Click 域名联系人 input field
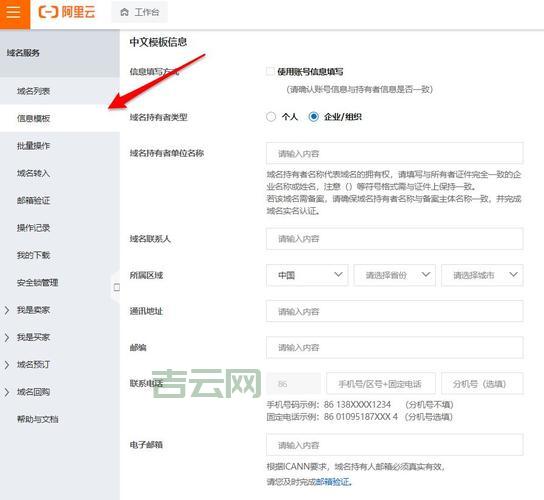 coord(394,239)
